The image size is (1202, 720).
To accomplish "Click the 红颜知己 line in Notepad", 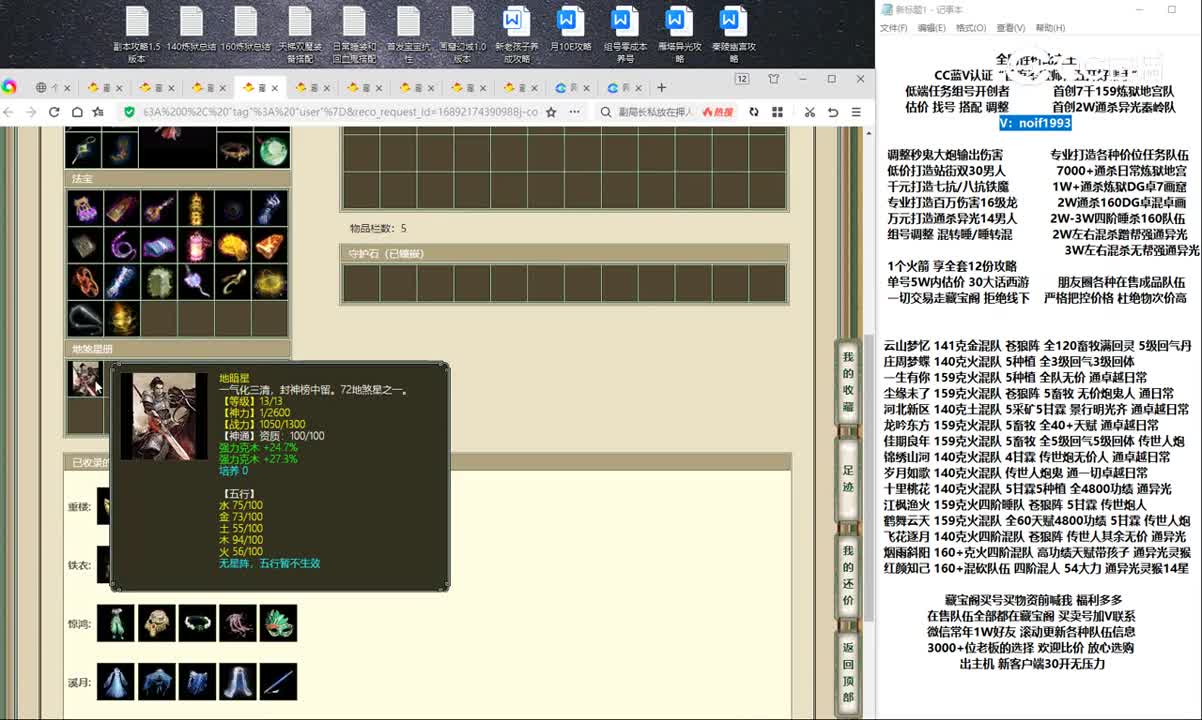I will 1036,568.
